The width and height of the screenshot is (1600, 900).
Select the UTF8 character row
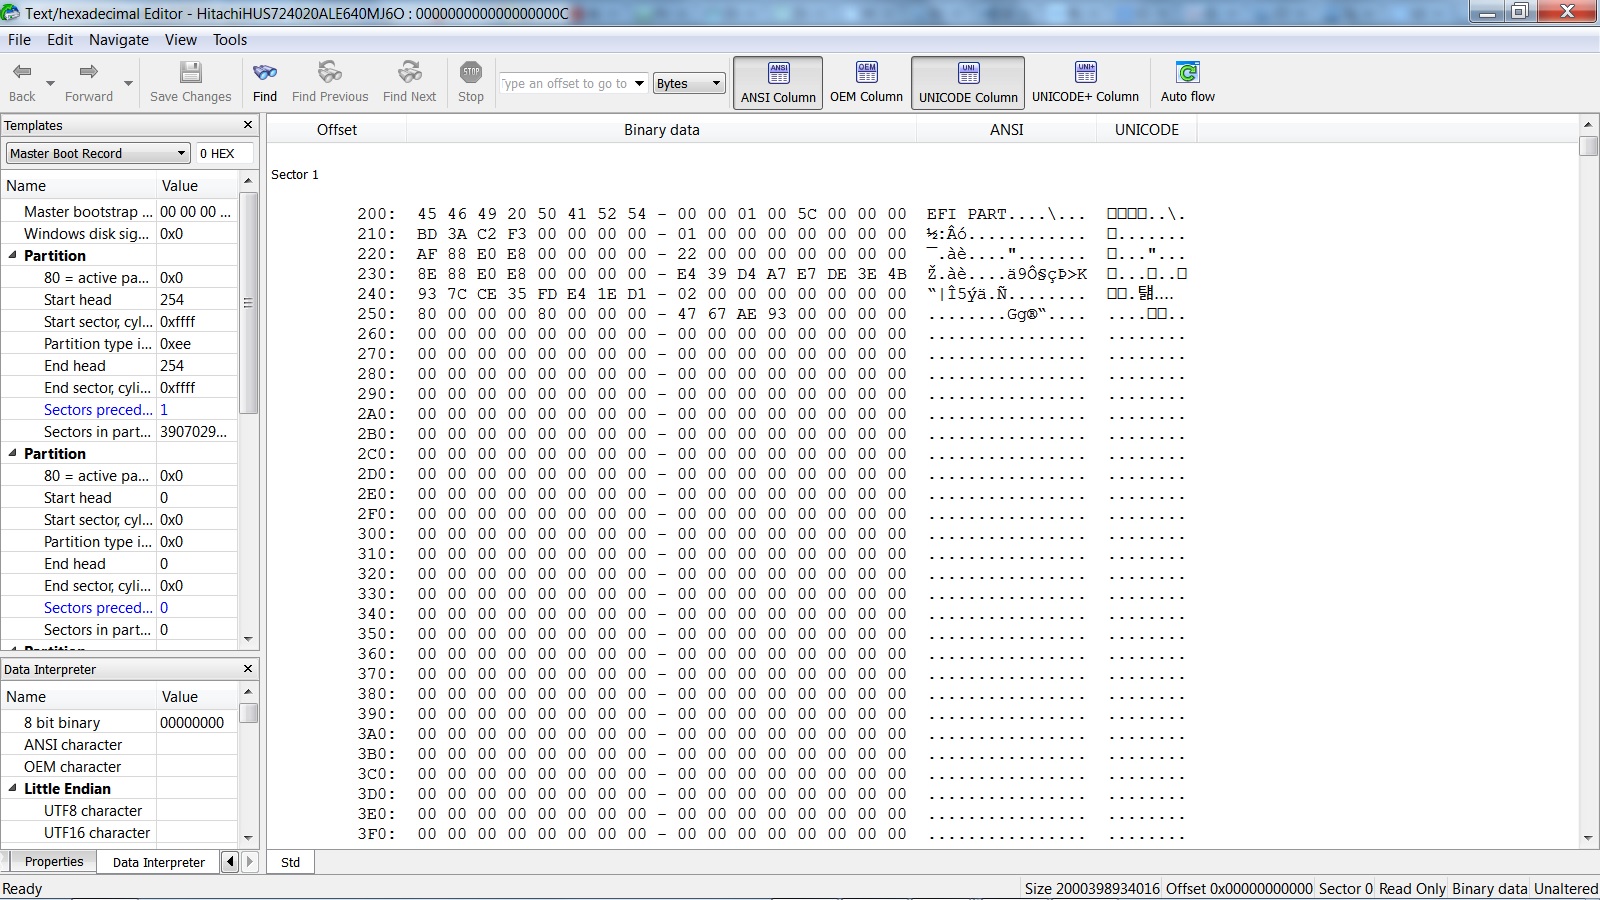point(119,810)
